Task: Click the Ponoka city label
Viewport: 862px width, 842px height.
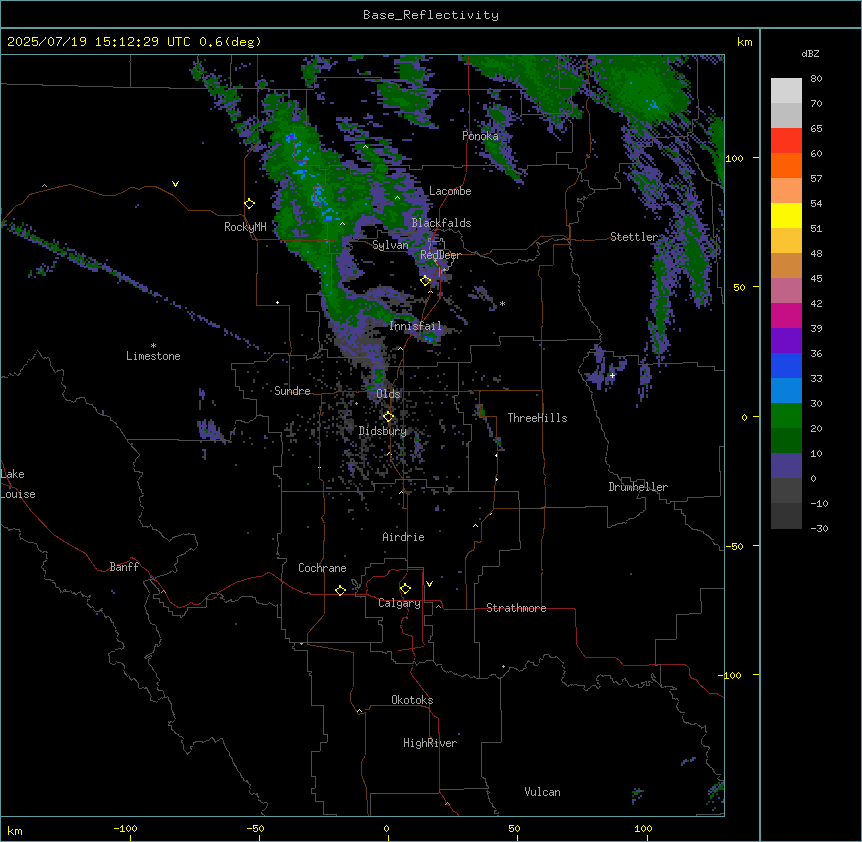Action: tap(480, 136)
